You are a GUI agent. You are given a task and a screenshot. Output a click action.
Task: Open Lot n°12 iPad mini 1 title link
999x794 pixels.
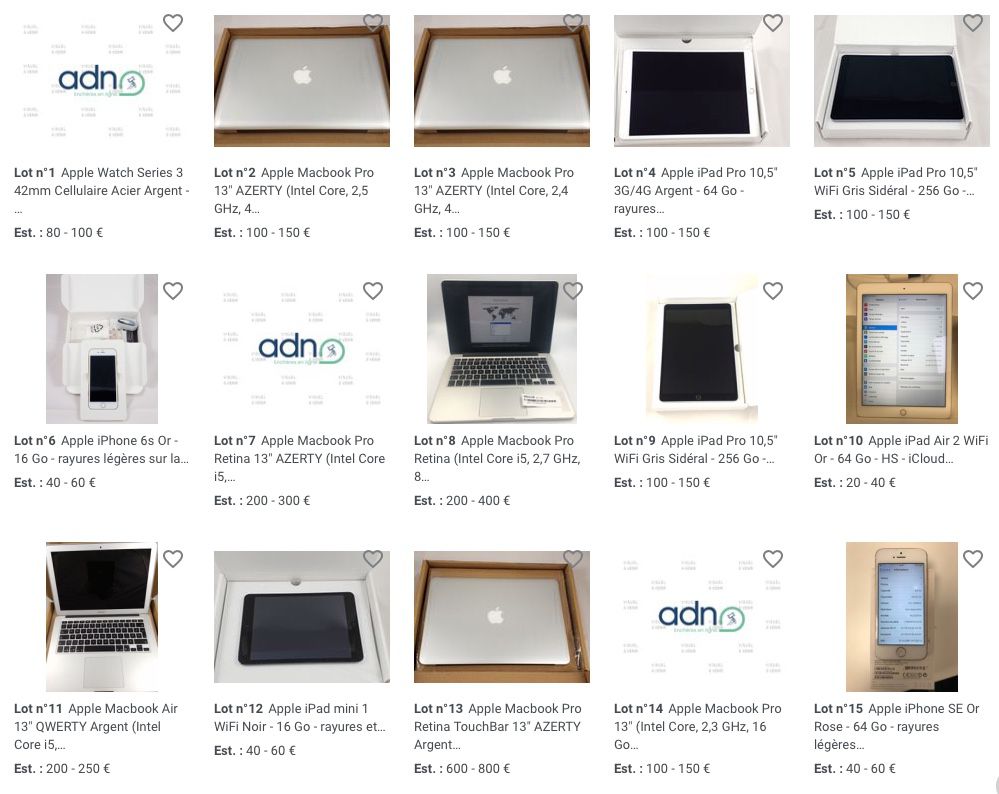point(299,718)
